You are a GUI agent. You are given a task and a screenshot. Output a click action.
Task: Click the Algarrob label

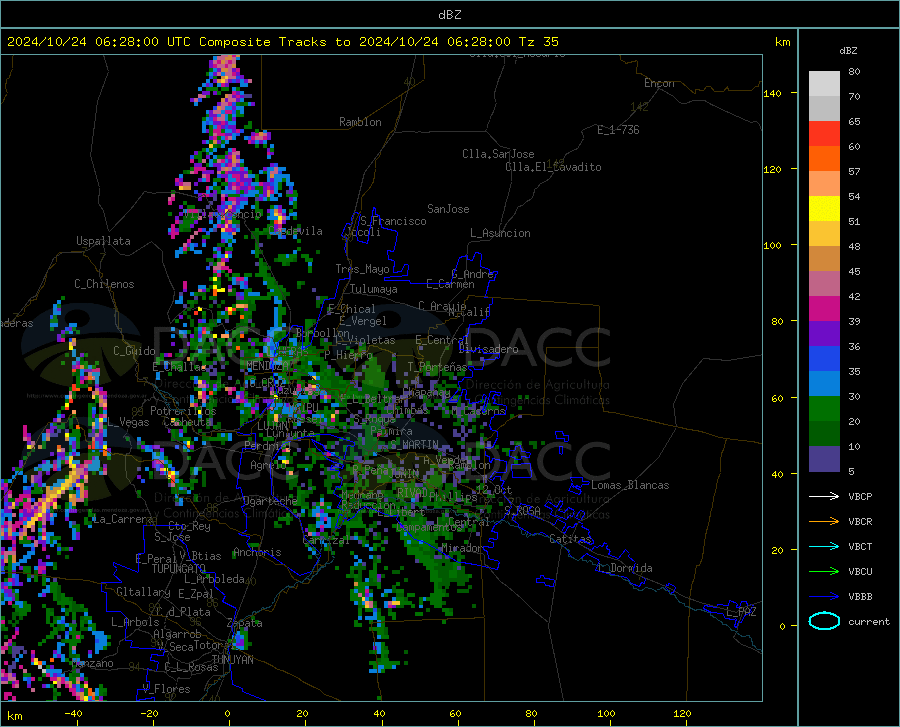coord(177,634)
